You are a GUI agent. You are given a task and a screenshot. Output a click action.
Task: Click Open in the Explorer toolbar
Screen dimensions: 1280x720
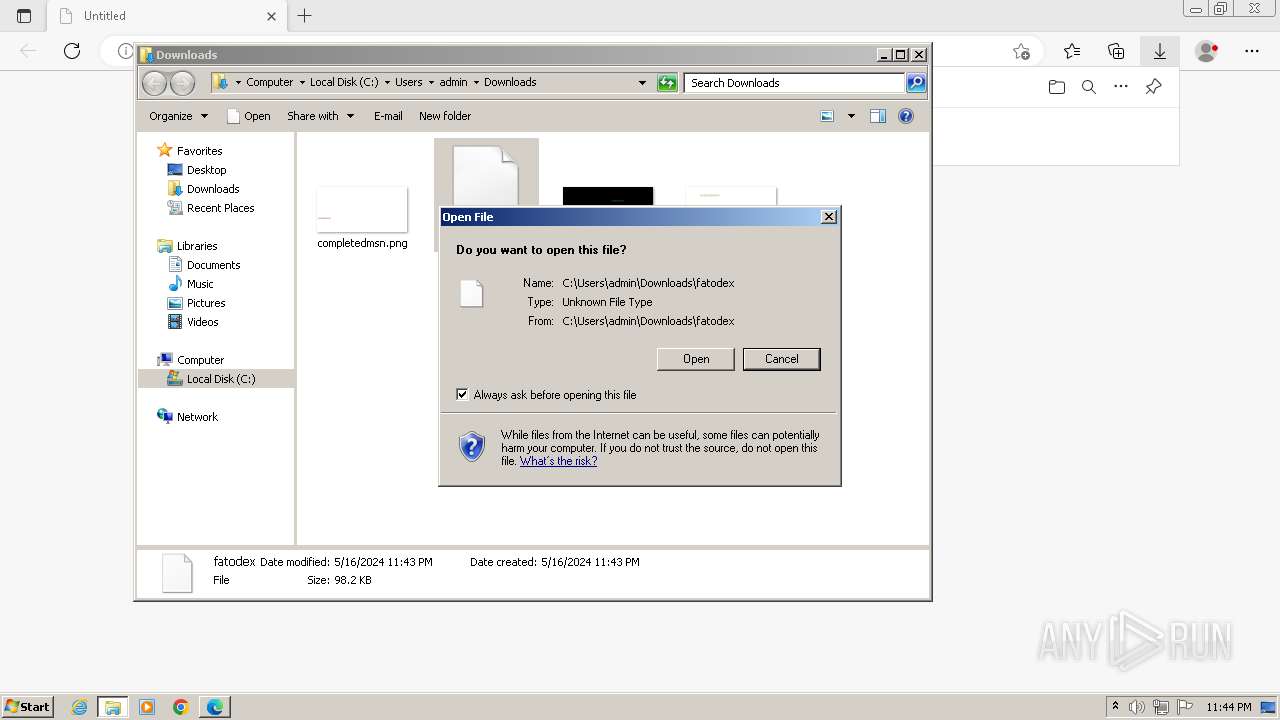click(249, 116)
